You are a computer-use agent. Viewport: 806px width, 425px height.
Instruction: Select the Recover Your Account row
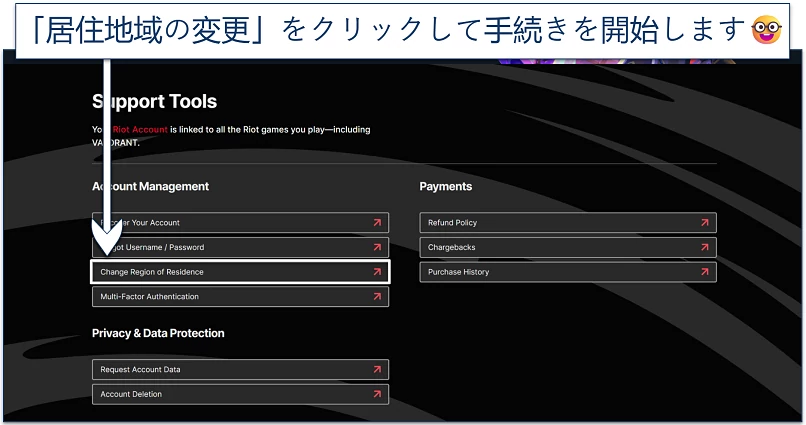click(240, 223)
